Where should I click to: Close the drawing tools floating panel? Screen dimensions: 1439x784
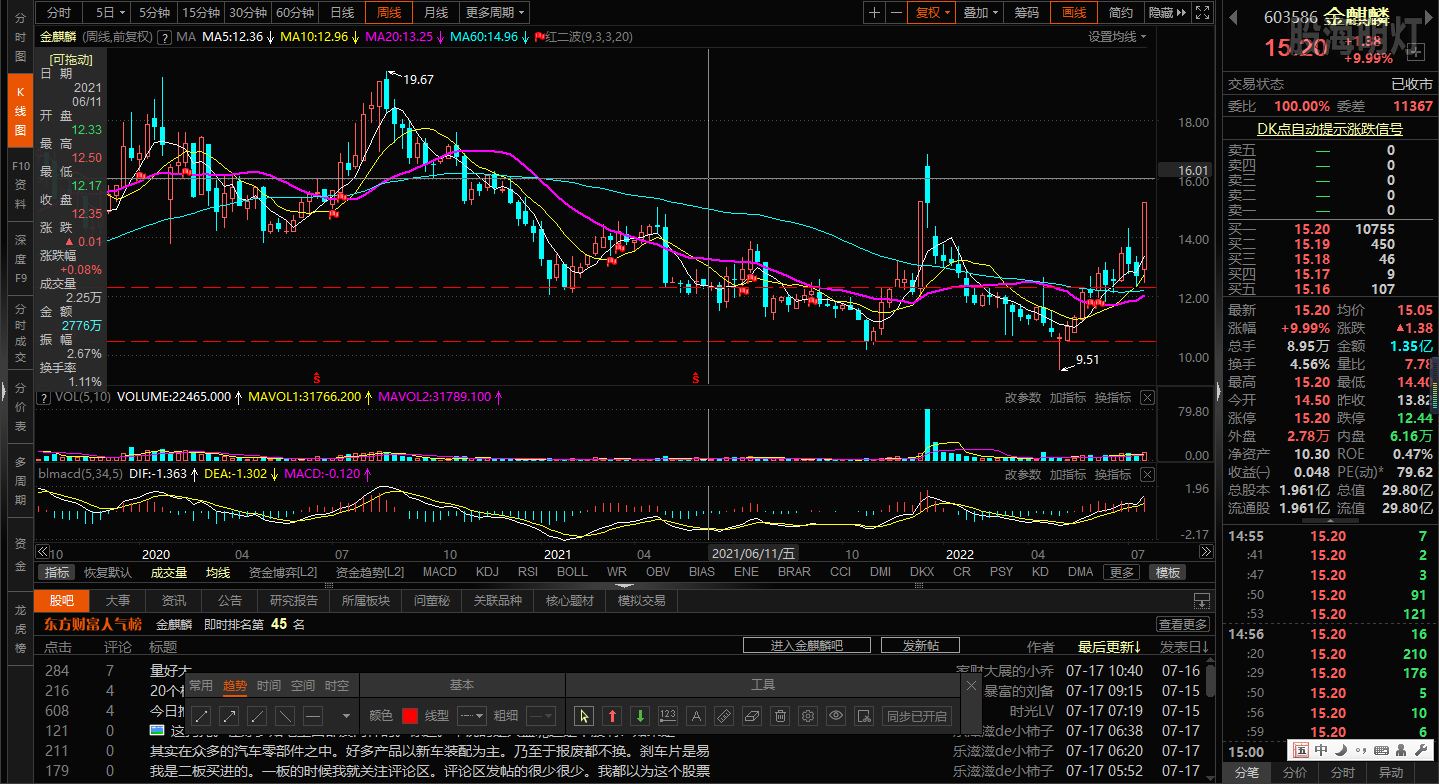point(970,685)
